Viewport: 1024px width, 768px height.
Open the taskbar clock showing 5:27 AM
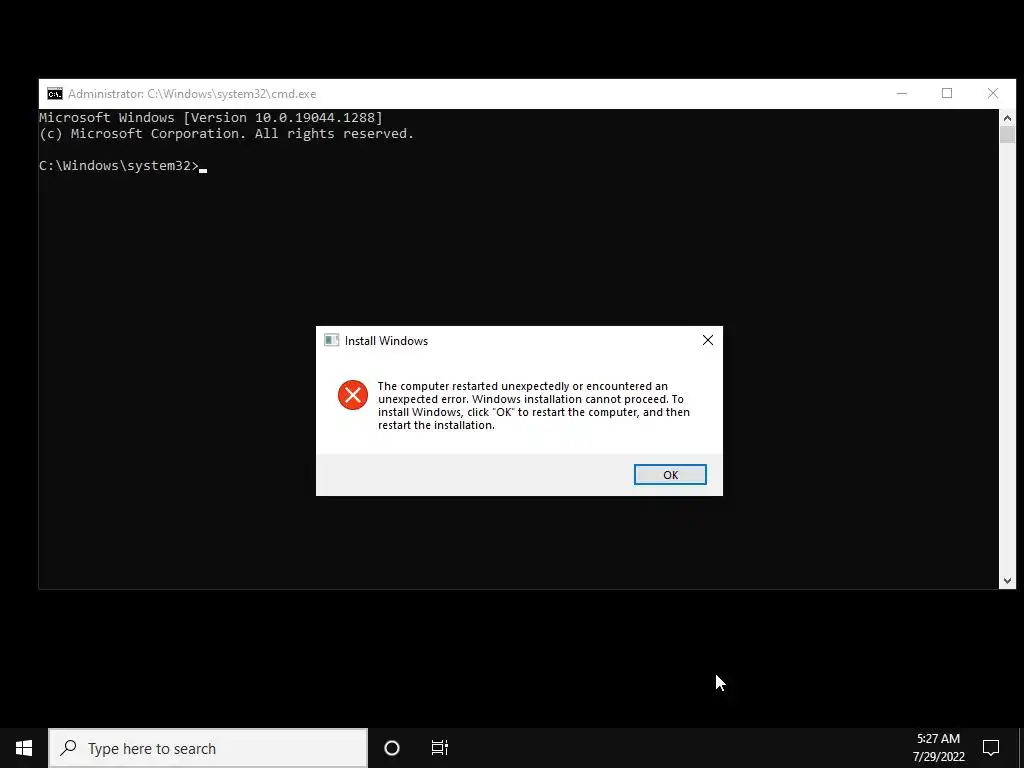(x=938, y=748)
